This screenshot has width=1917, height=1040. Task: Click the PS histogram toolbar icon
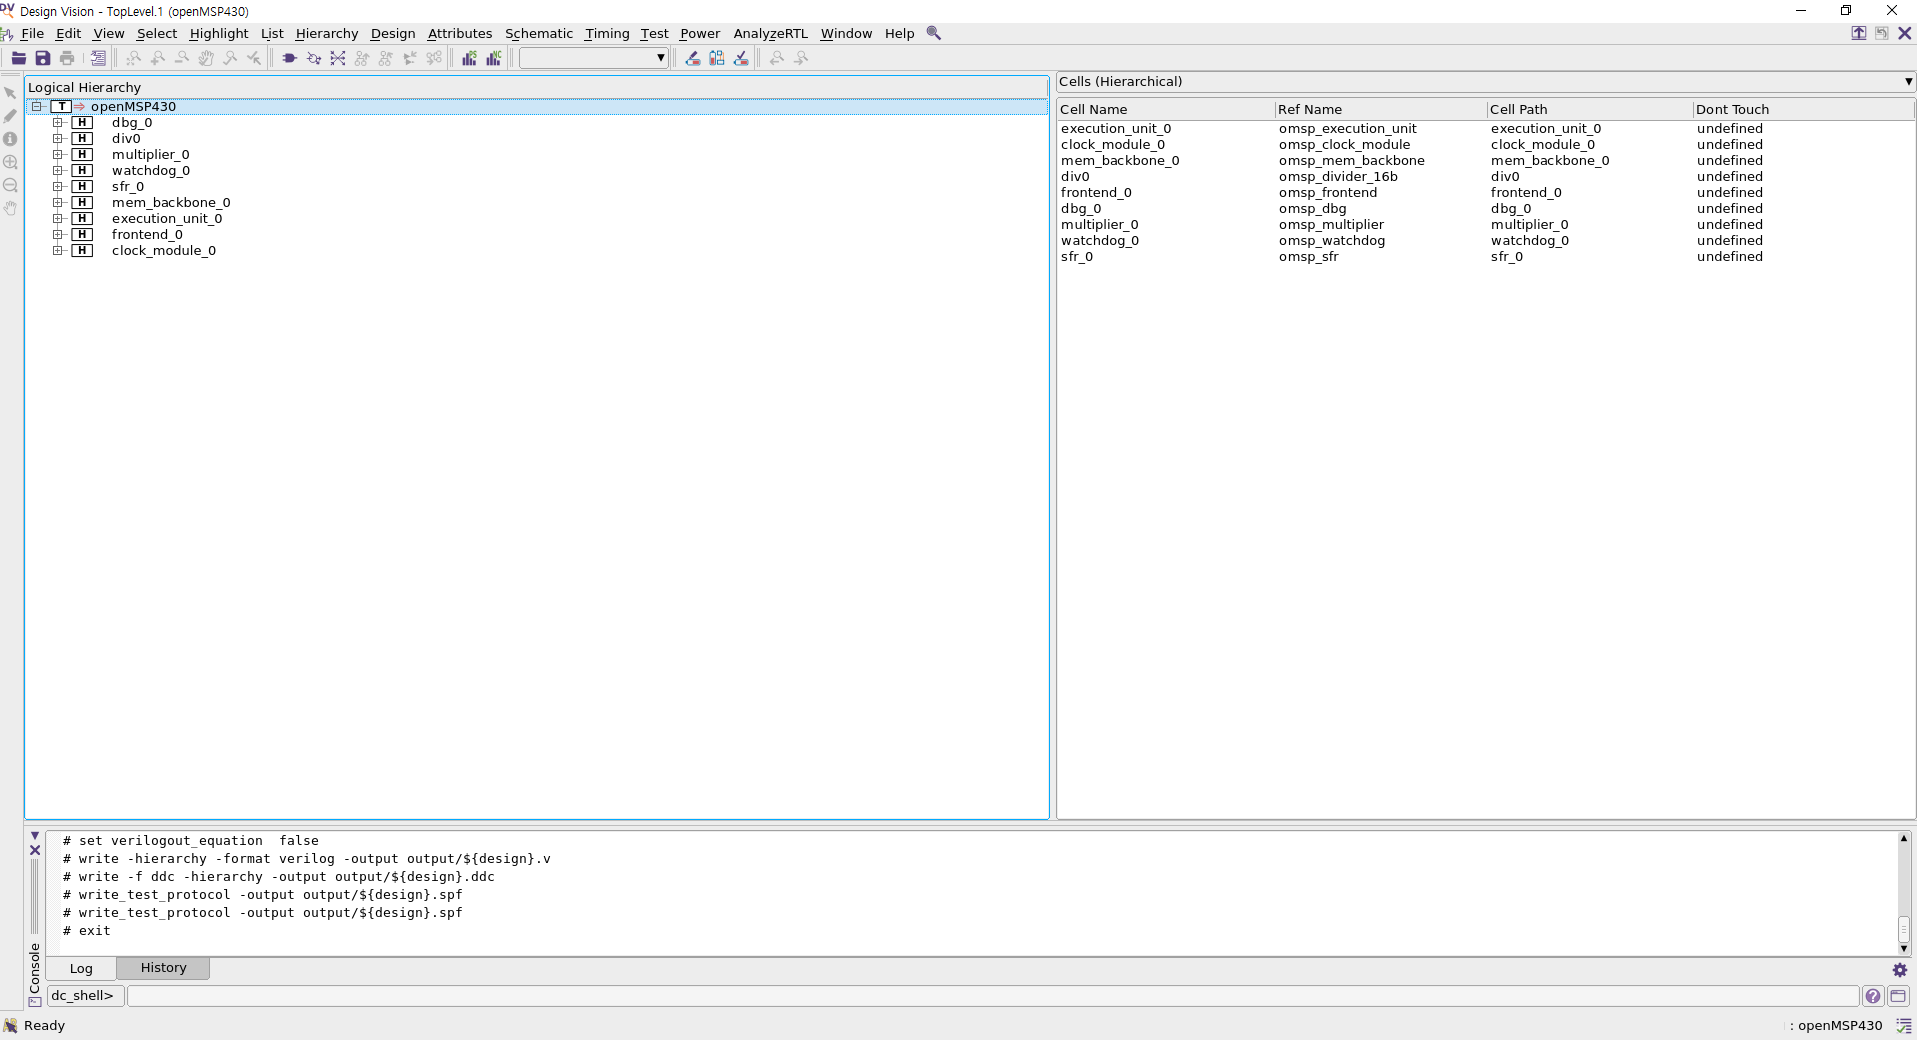click(x=469, y=58)
